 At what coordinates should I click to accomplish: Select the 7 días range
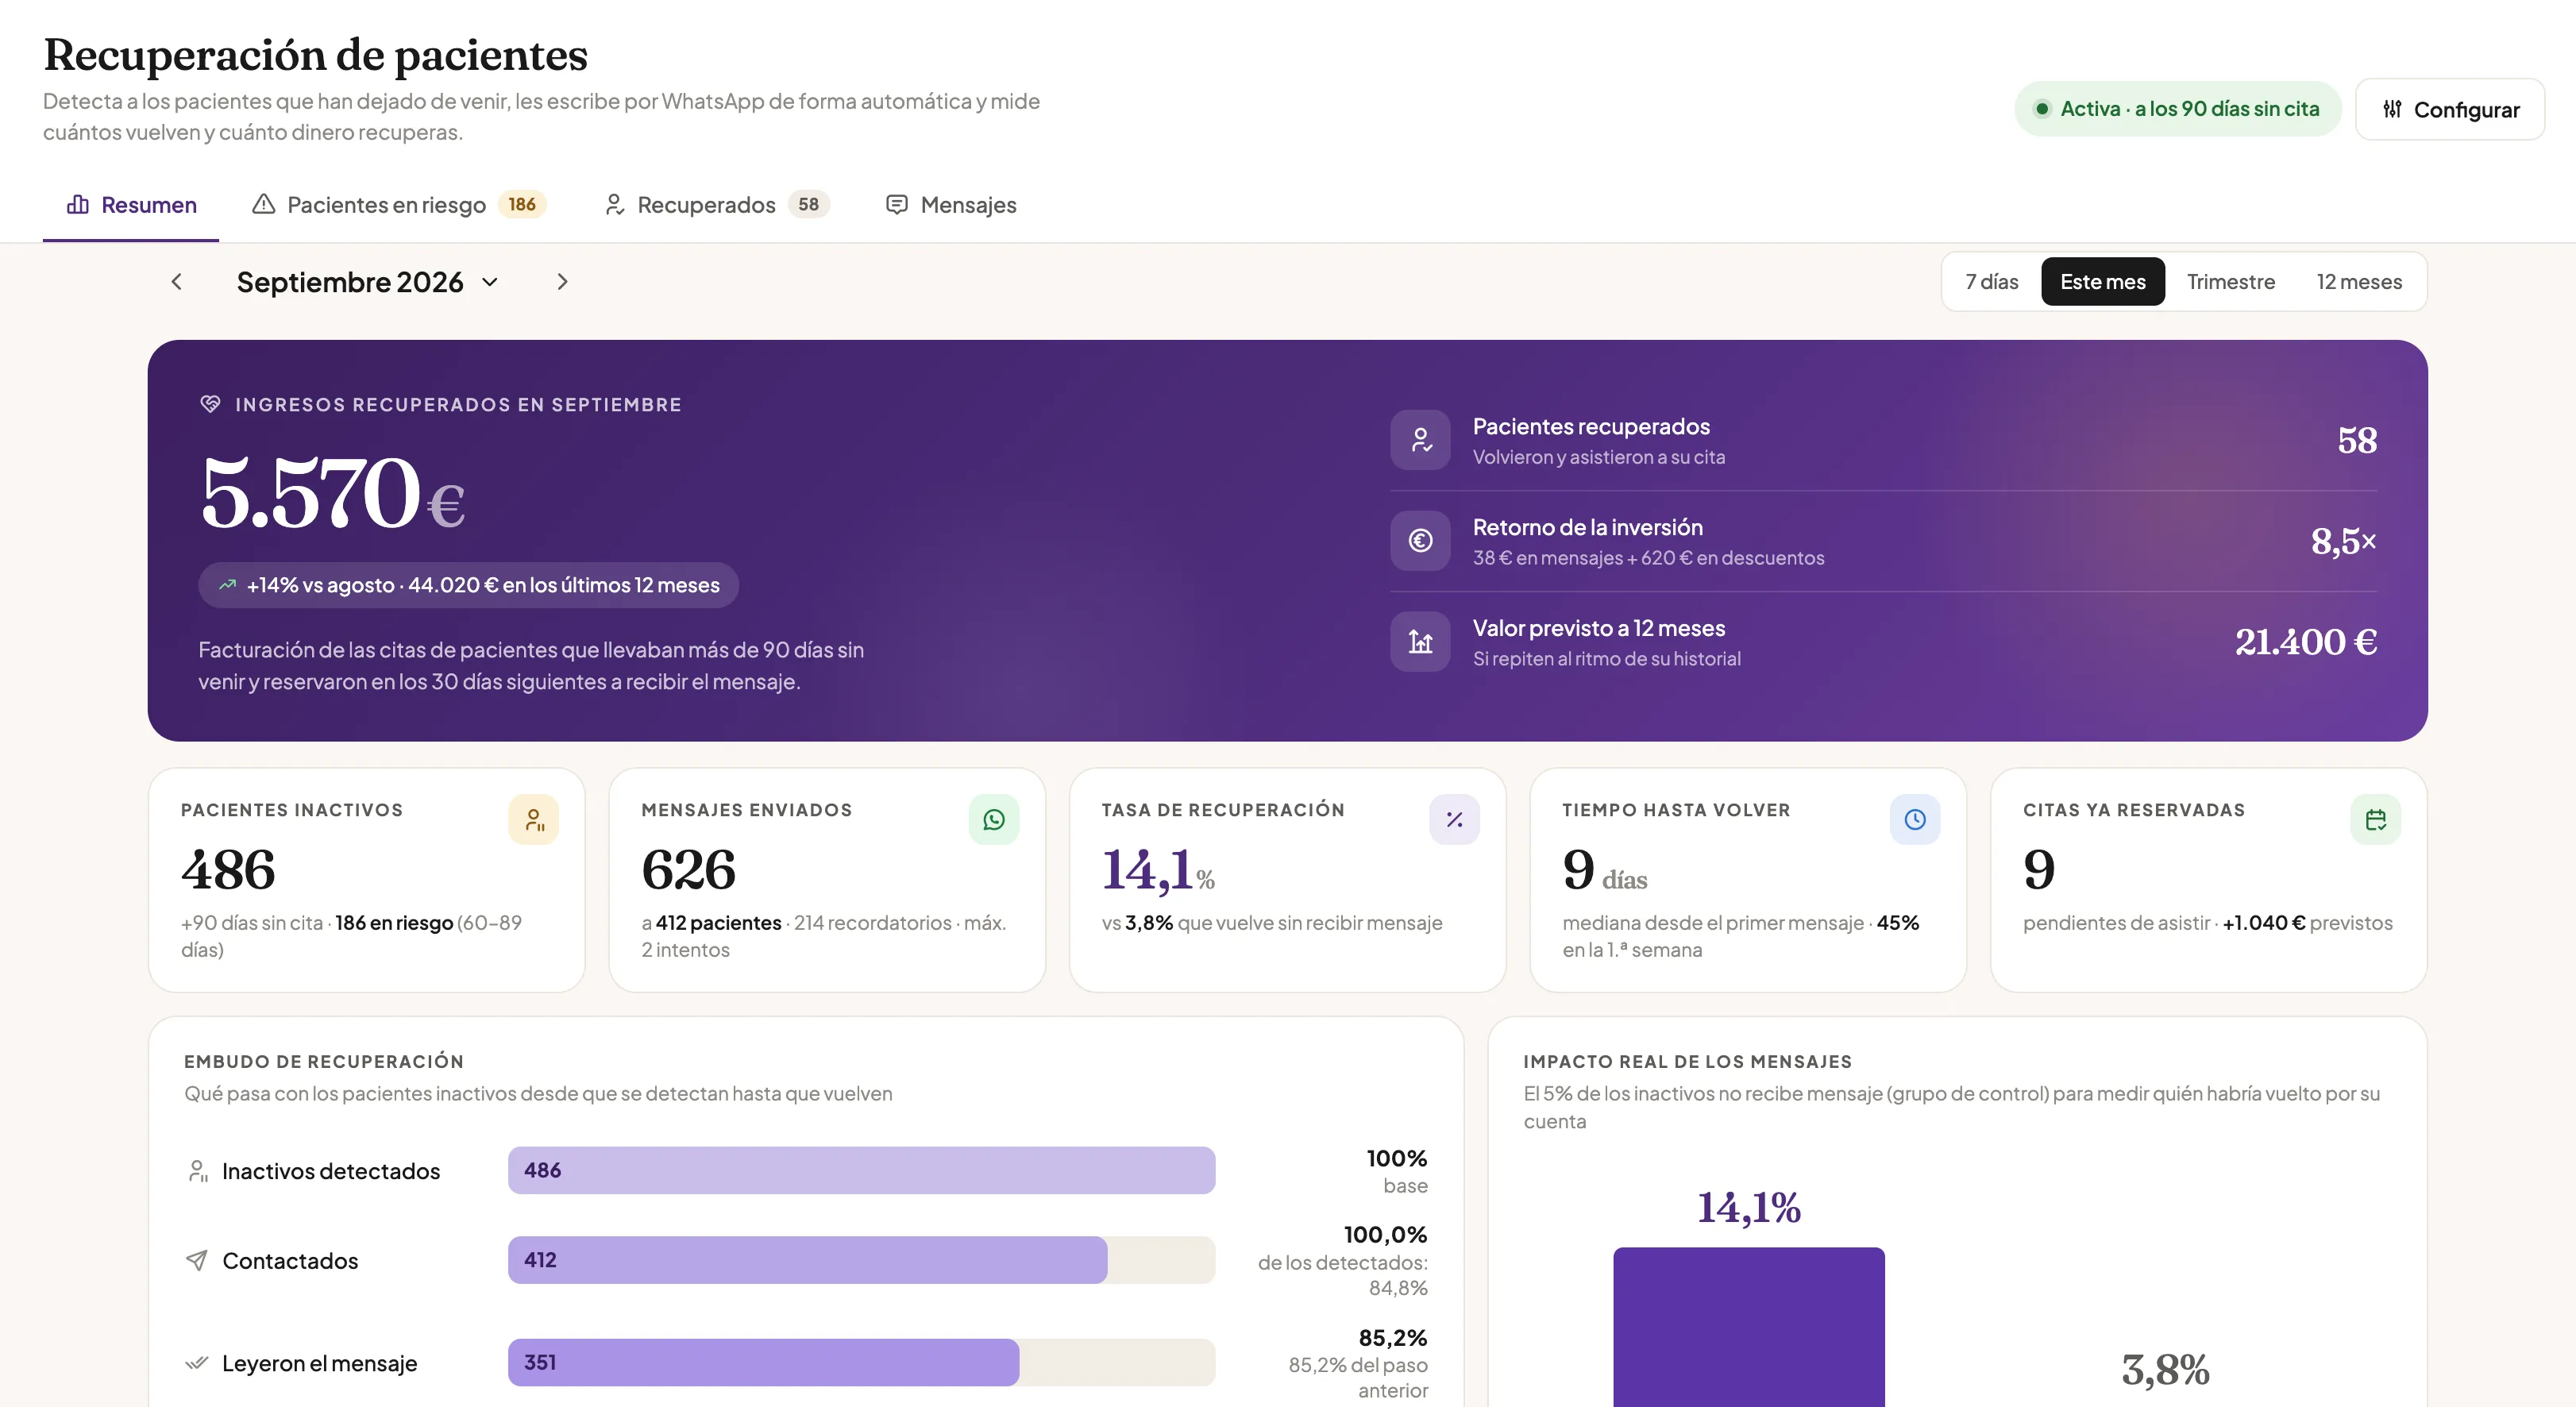(x=1991, y=282)
